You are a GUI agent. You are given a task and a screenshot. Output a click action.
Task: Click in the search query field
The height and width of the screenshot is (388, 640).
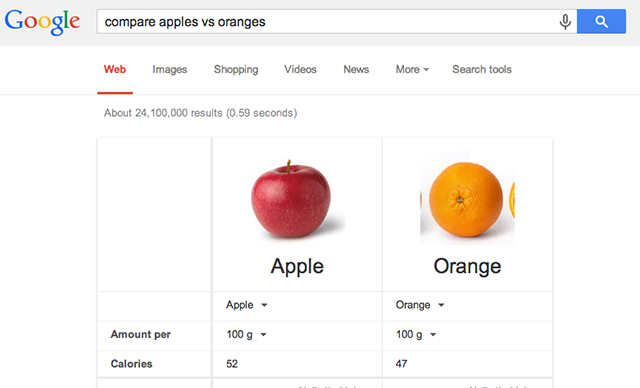point(327,22)
